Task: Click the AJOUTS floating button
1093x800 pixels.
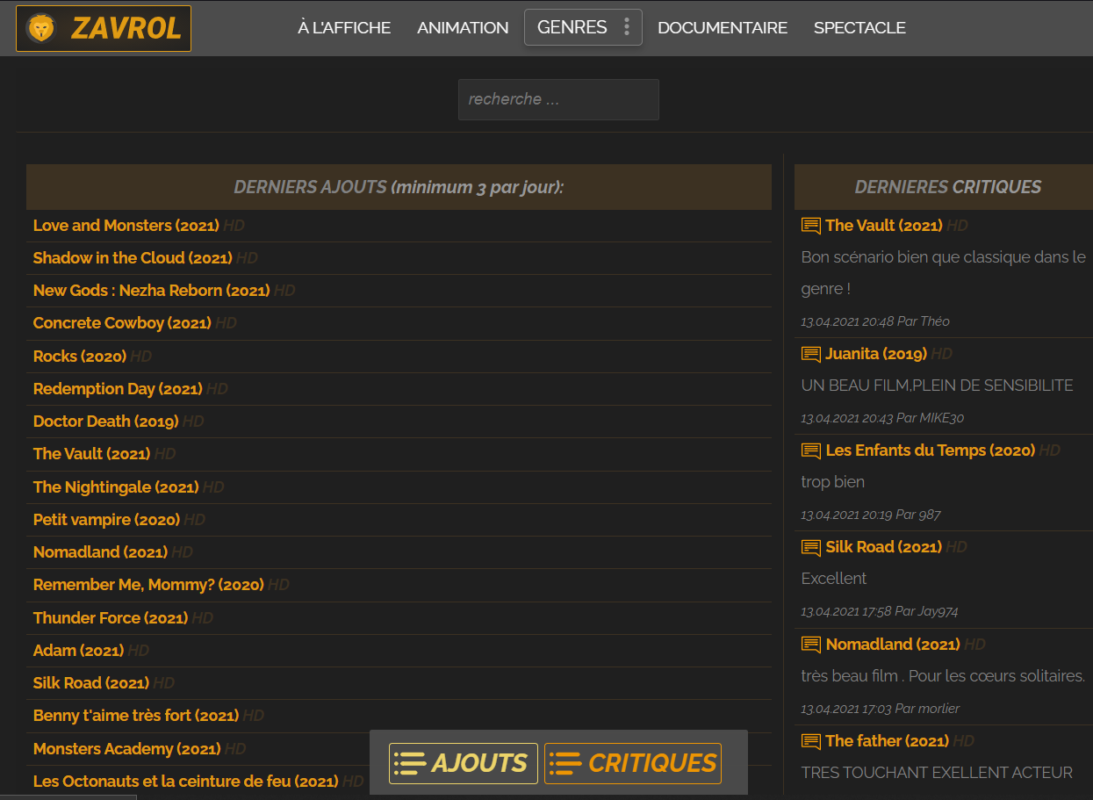Action: click(463, 763)
